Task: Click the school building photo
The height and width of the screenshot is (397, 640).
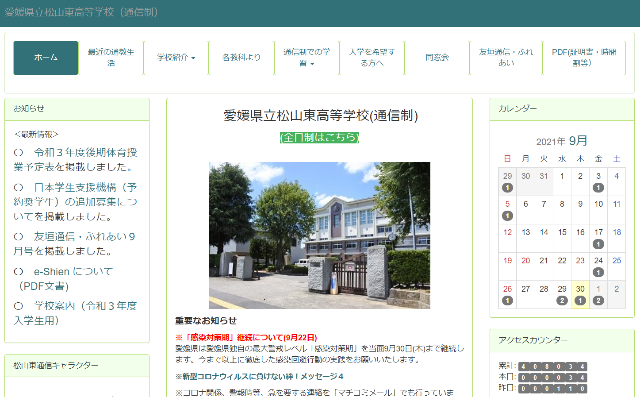Action: click(x=319, y=235)
